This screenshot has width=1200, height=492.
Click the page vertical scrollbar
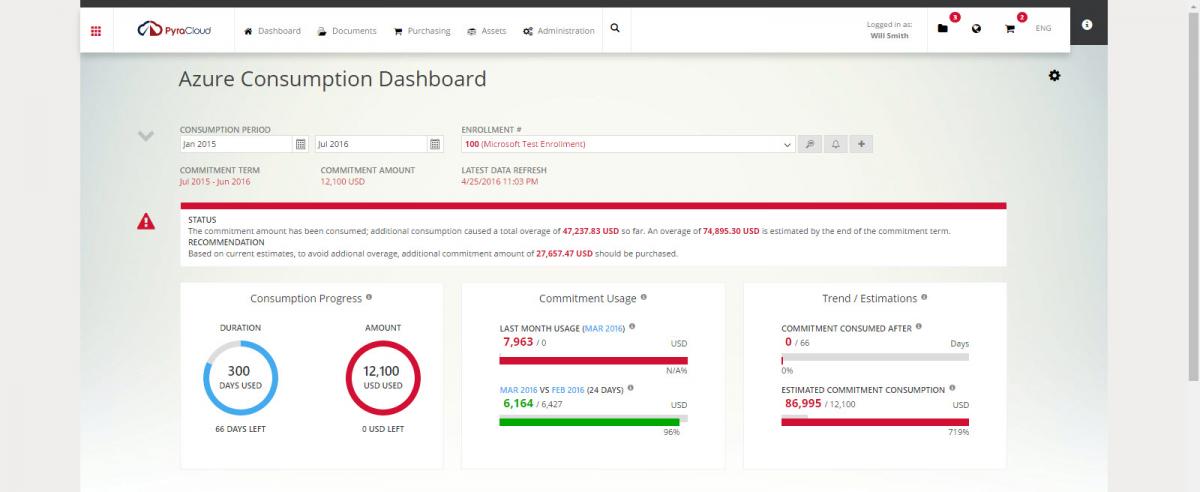pos(1192,200)
